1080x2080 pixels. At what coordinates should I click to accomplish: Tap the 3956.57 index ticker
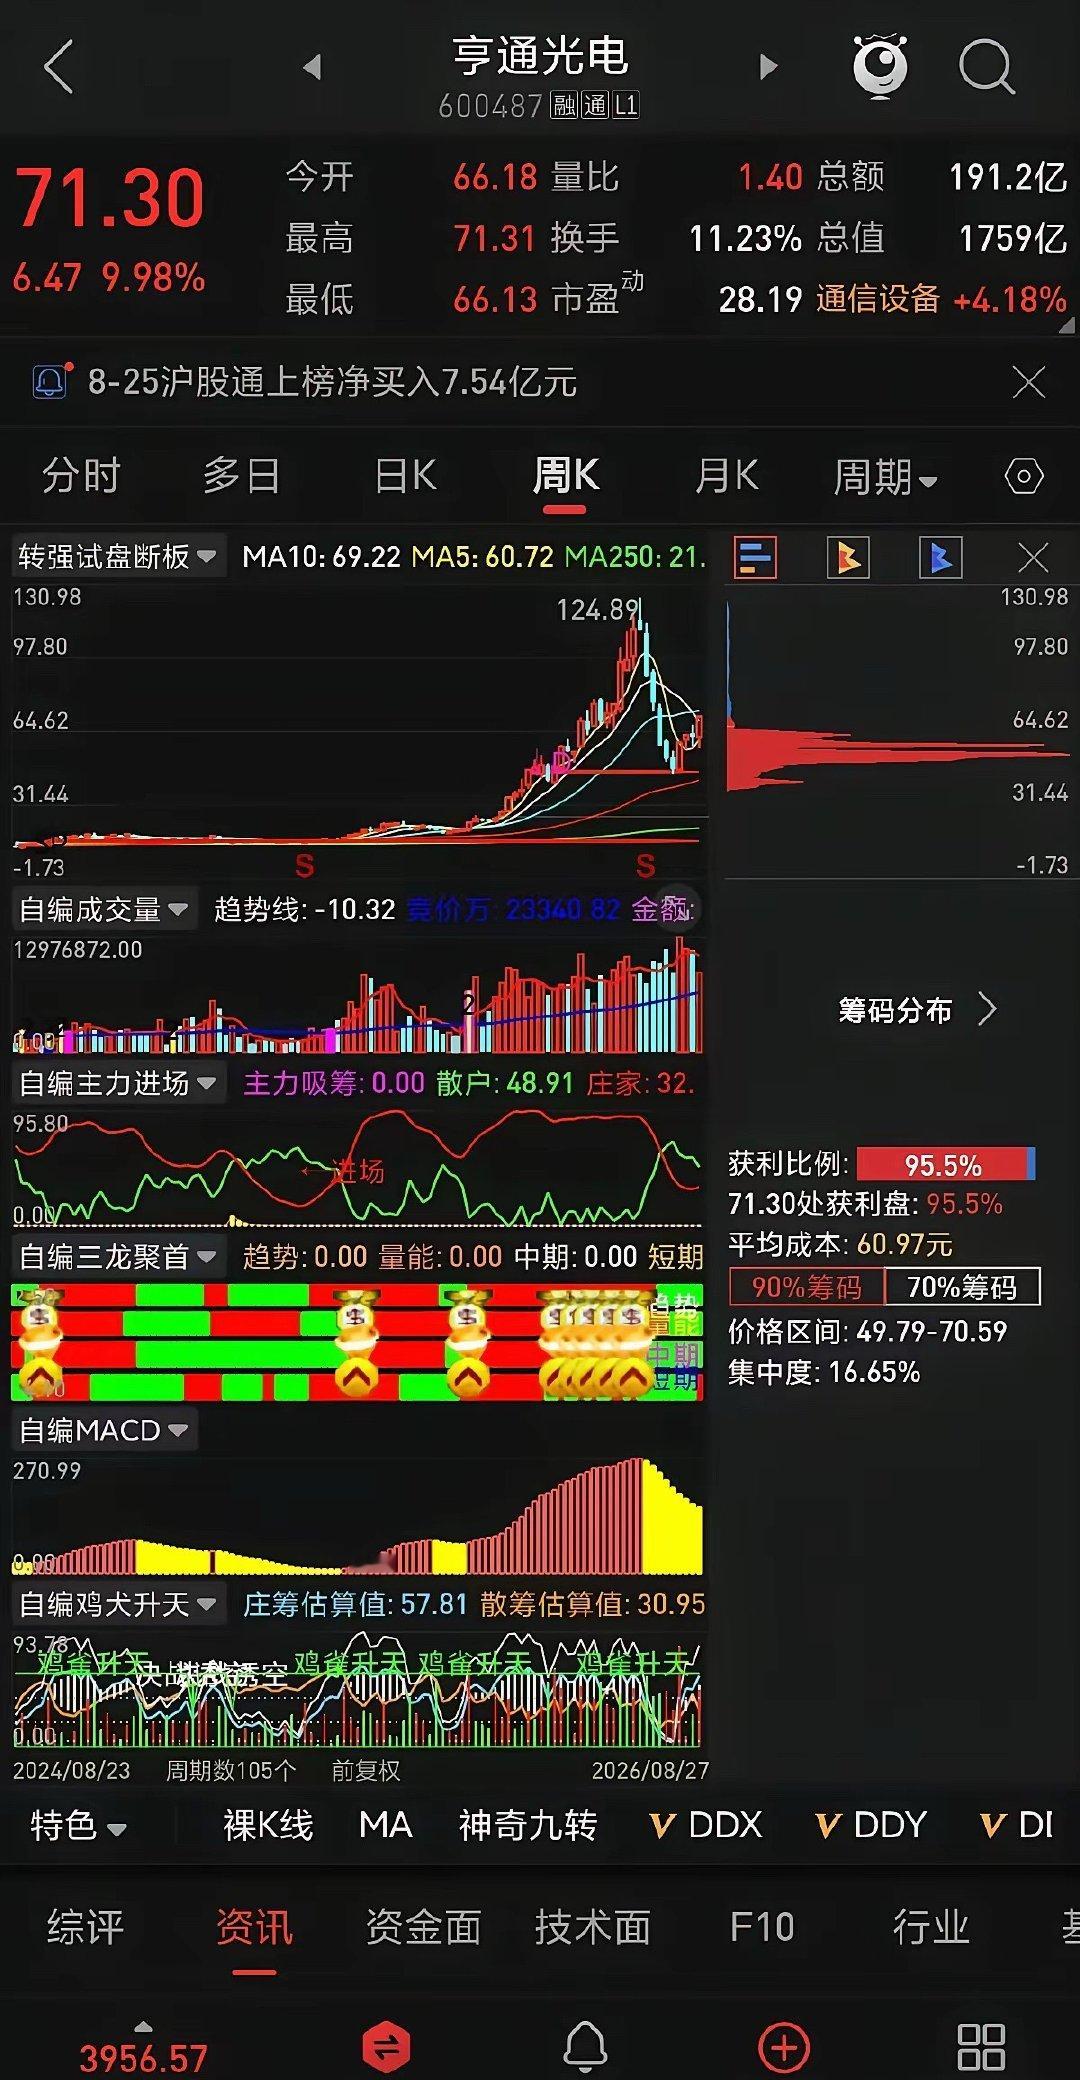(143, 2058)
